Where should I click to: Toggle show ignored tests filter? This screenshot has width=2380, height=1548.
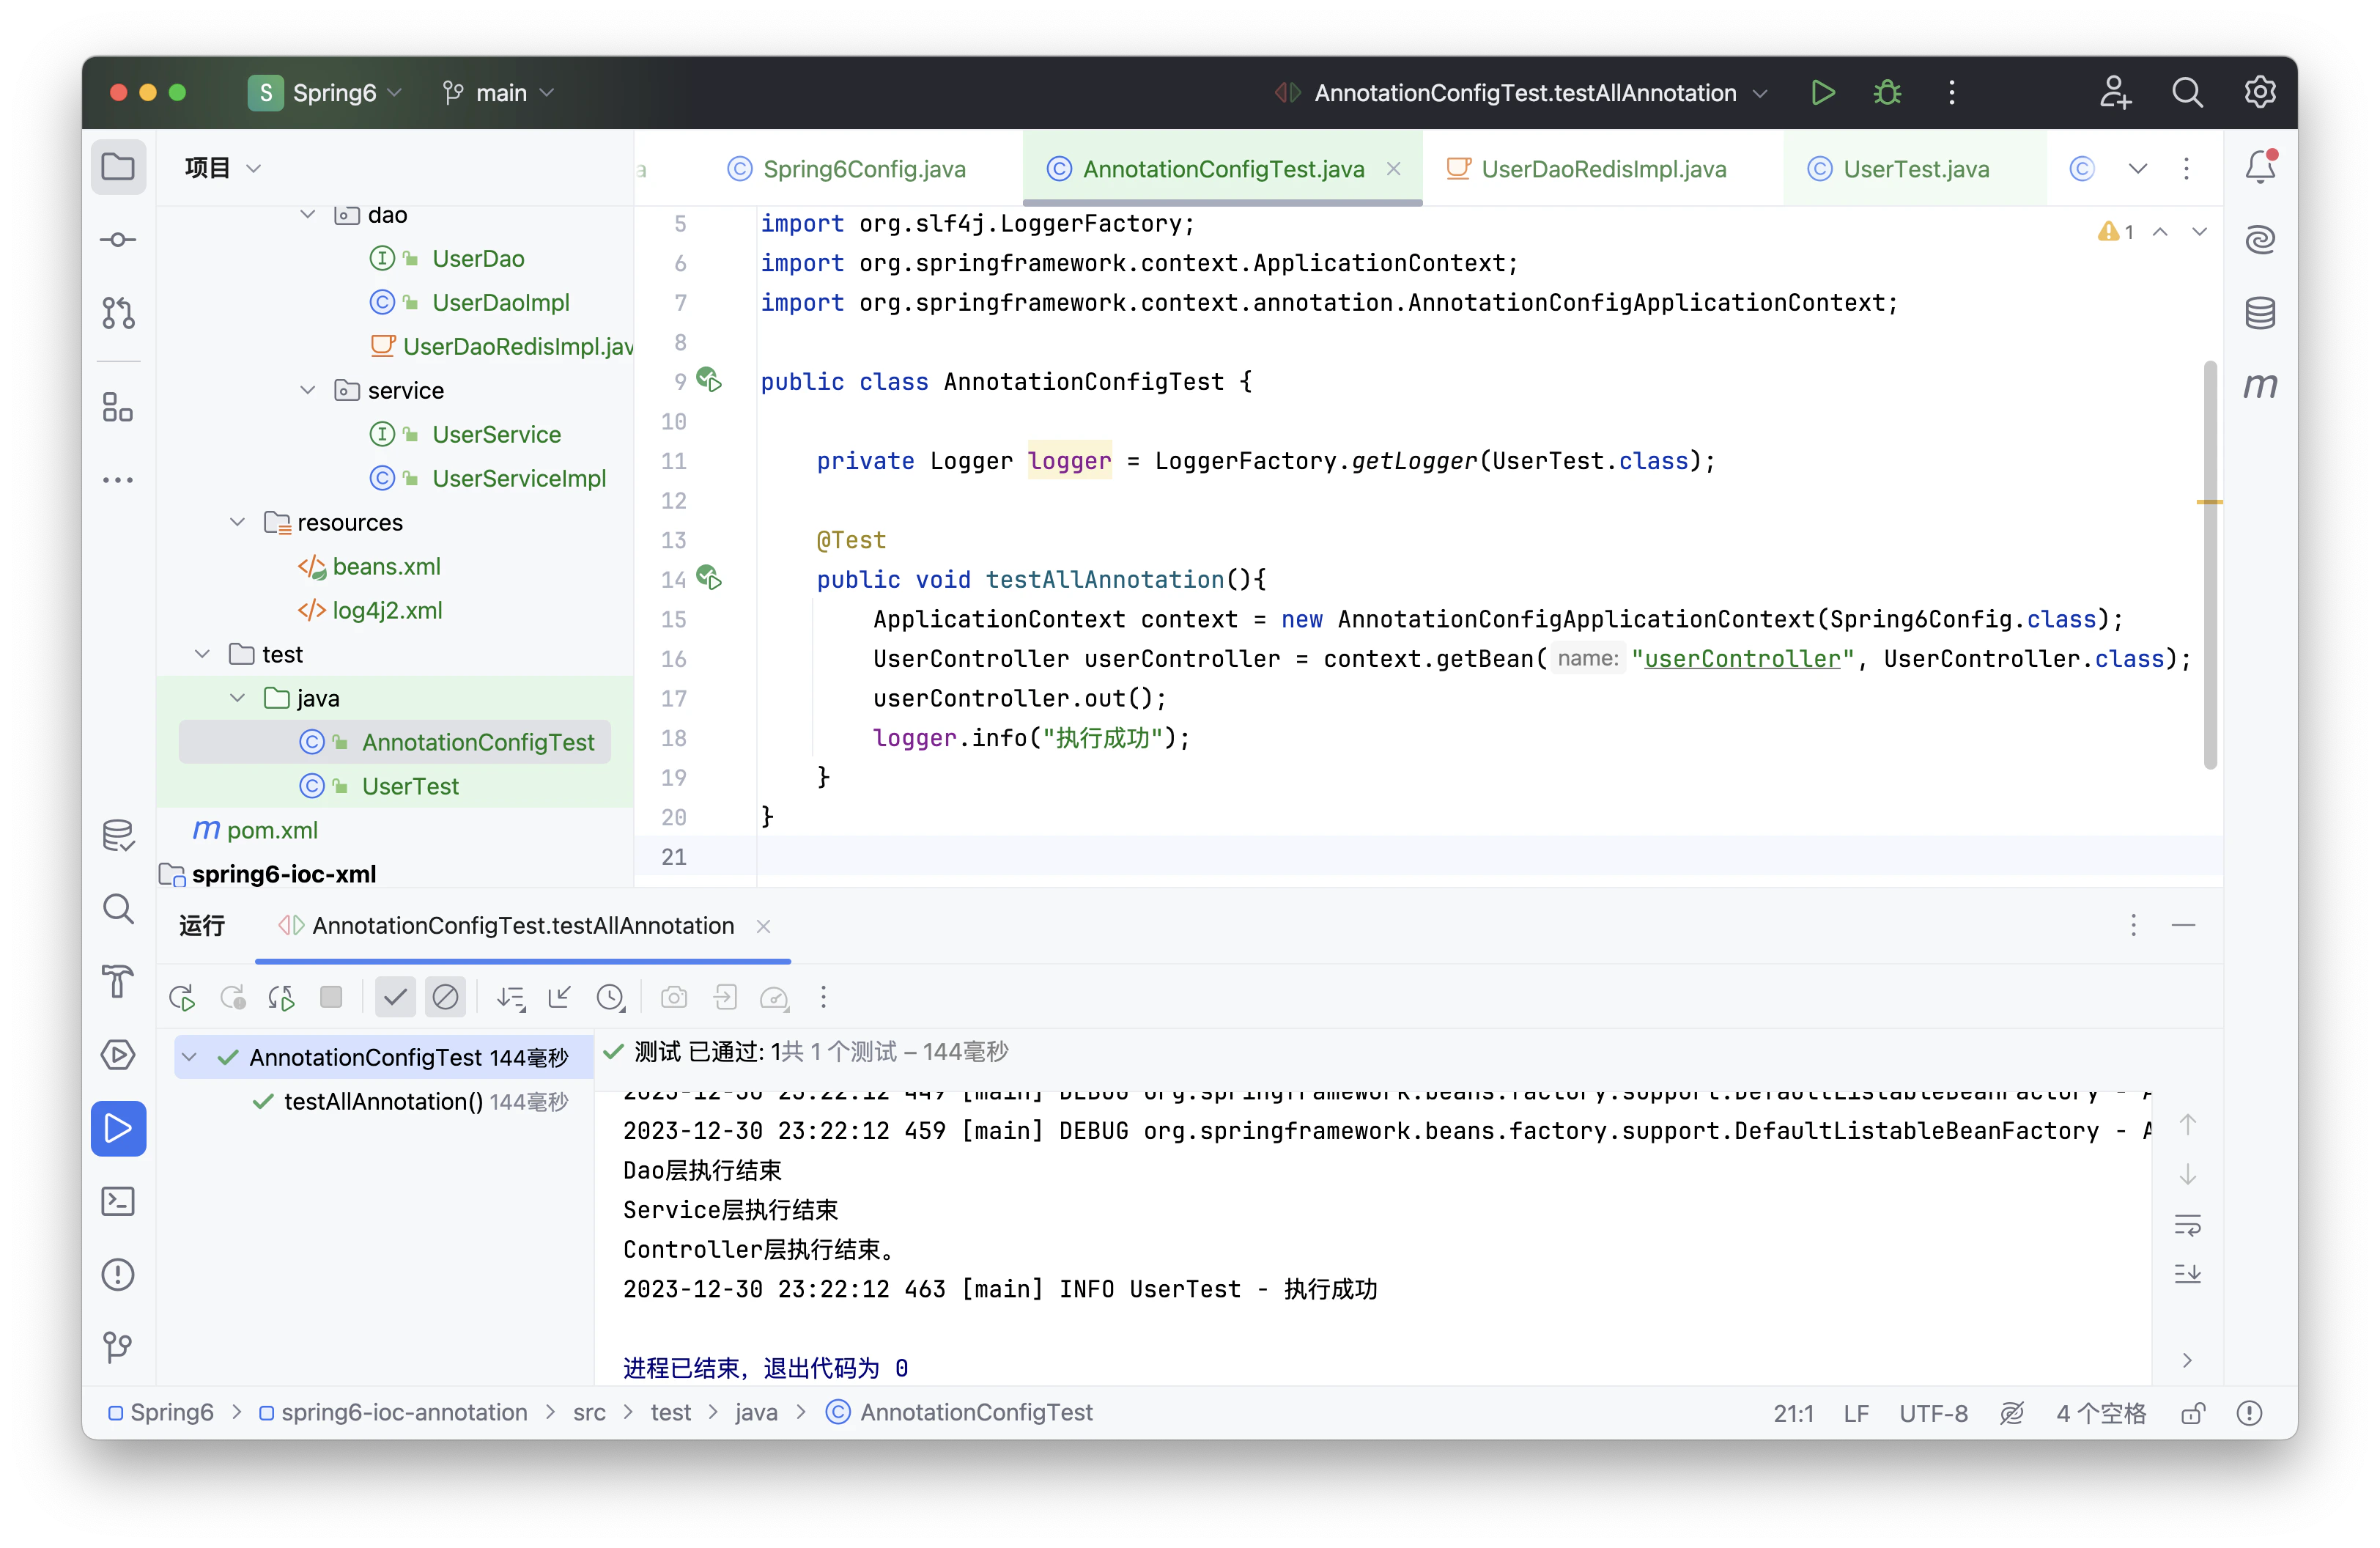point(445,997)
